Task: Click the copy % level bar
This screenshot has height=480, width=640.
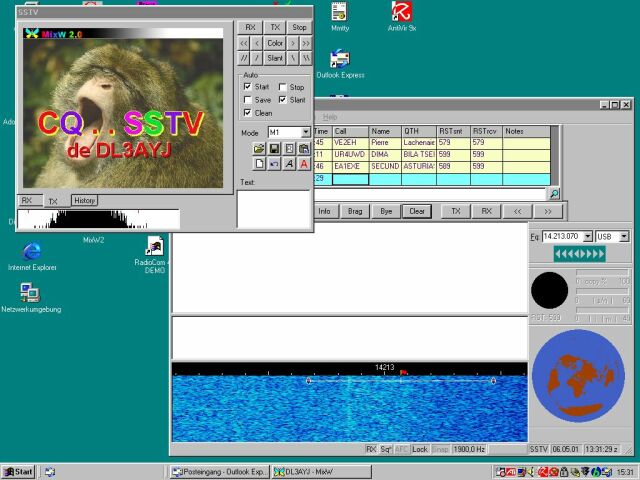Action: click(602, 273)
